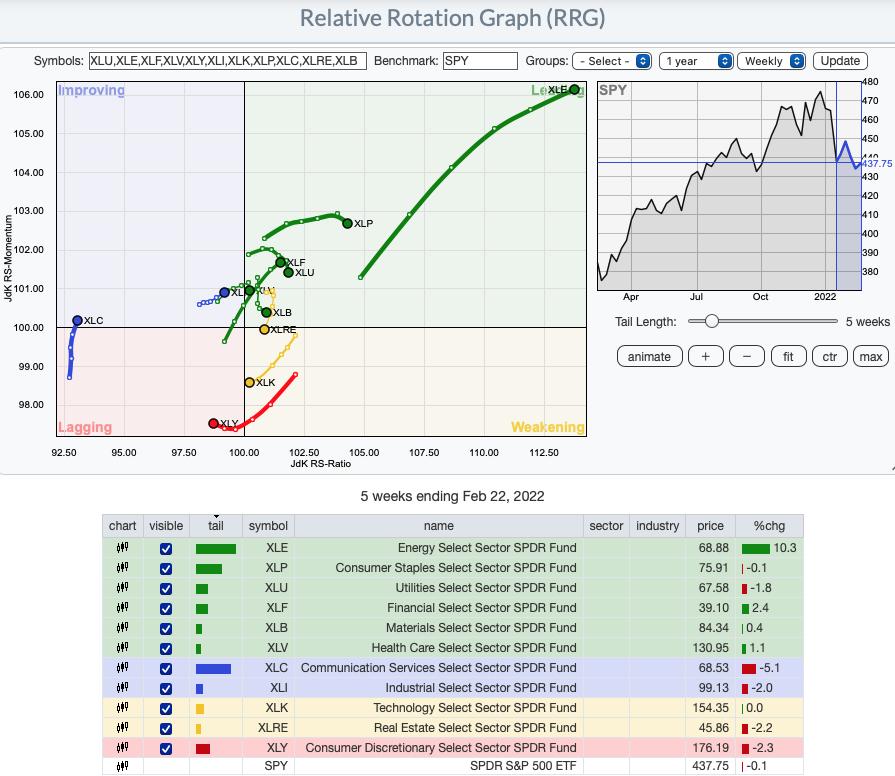Viewport: 895px width, 776px height.
Task: Open the Groups select dropdown
Action: click(612, 61)
